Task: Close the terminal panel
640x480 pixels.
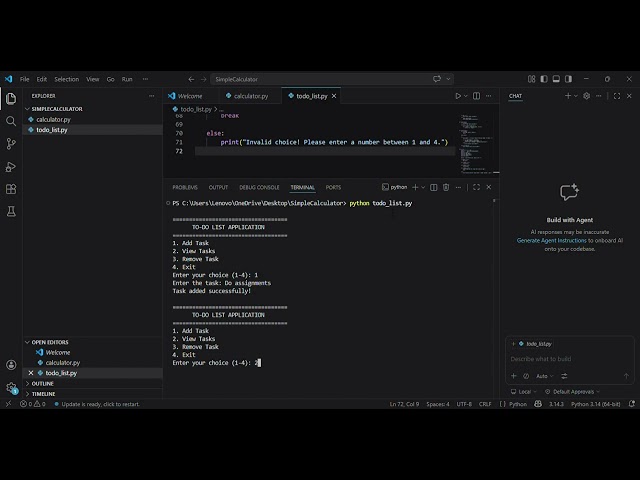Action: (489, 187)
